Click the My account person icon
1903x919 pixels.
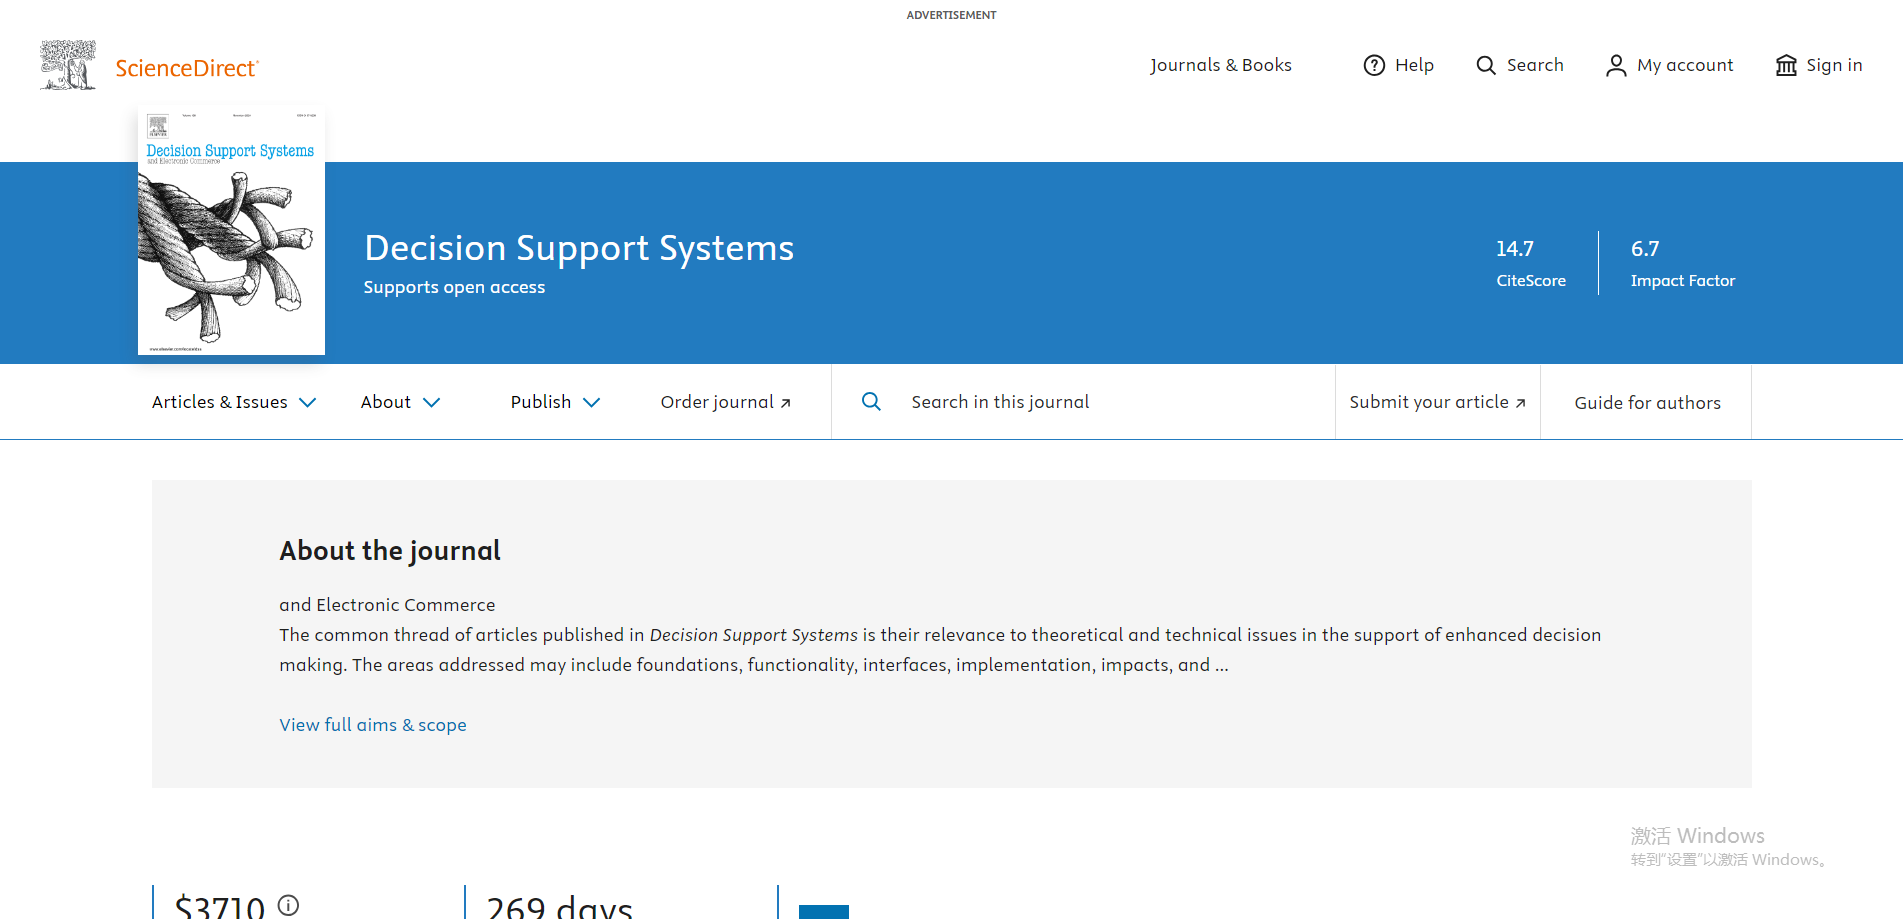coord(1616,65)
